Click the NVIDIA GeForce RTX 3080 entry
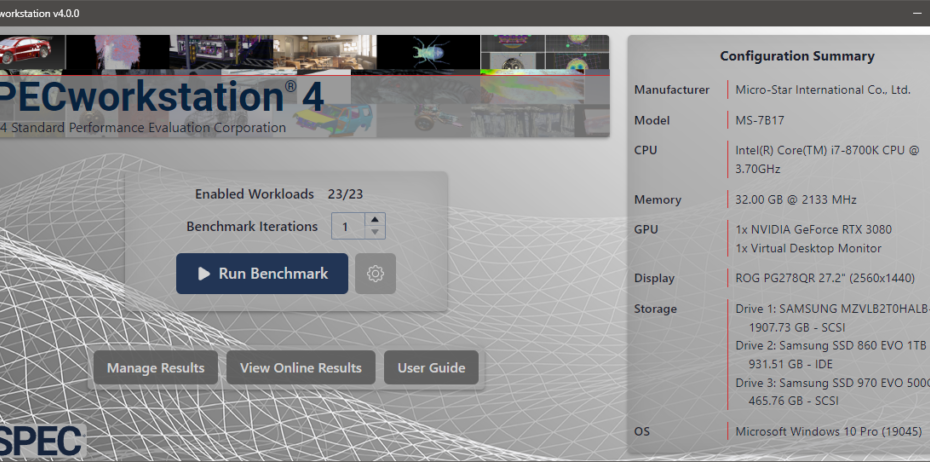930x462 pixels. pos(813,230)
